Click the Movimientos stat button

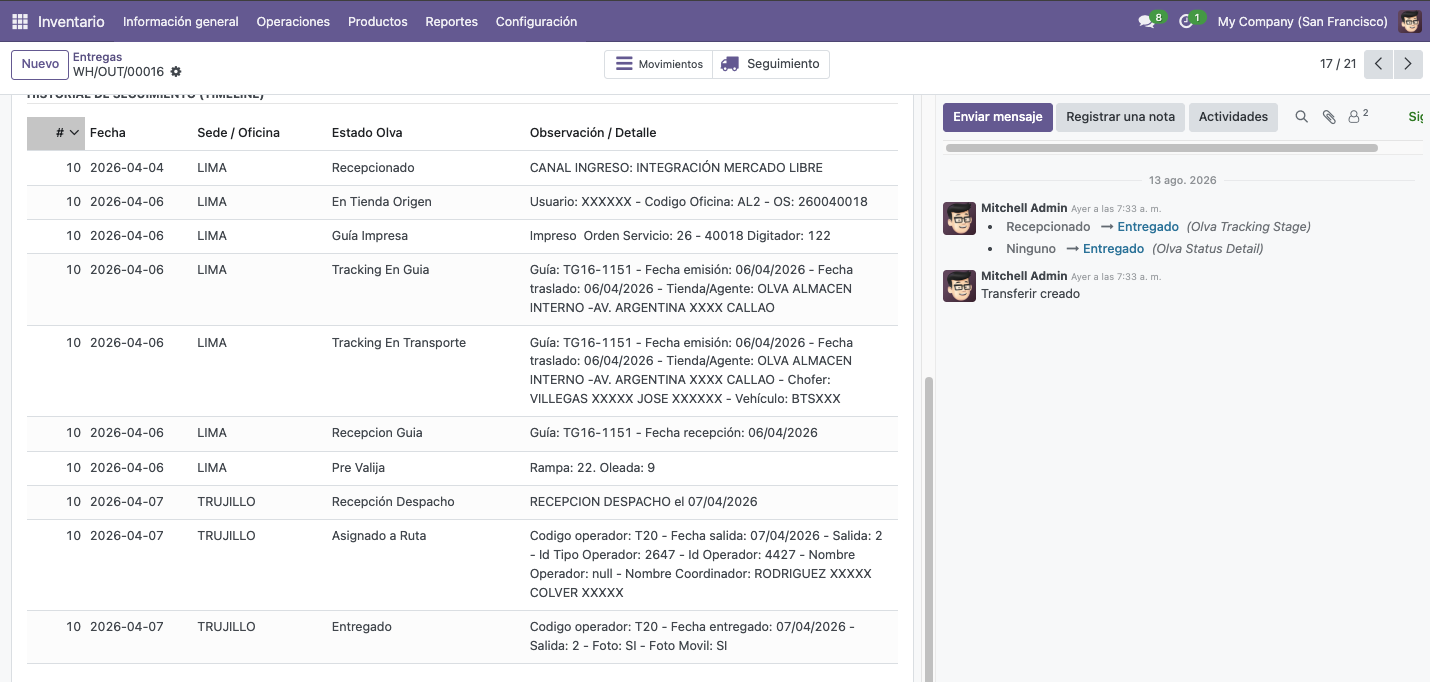pyautogui.click(x=659, y=64)
